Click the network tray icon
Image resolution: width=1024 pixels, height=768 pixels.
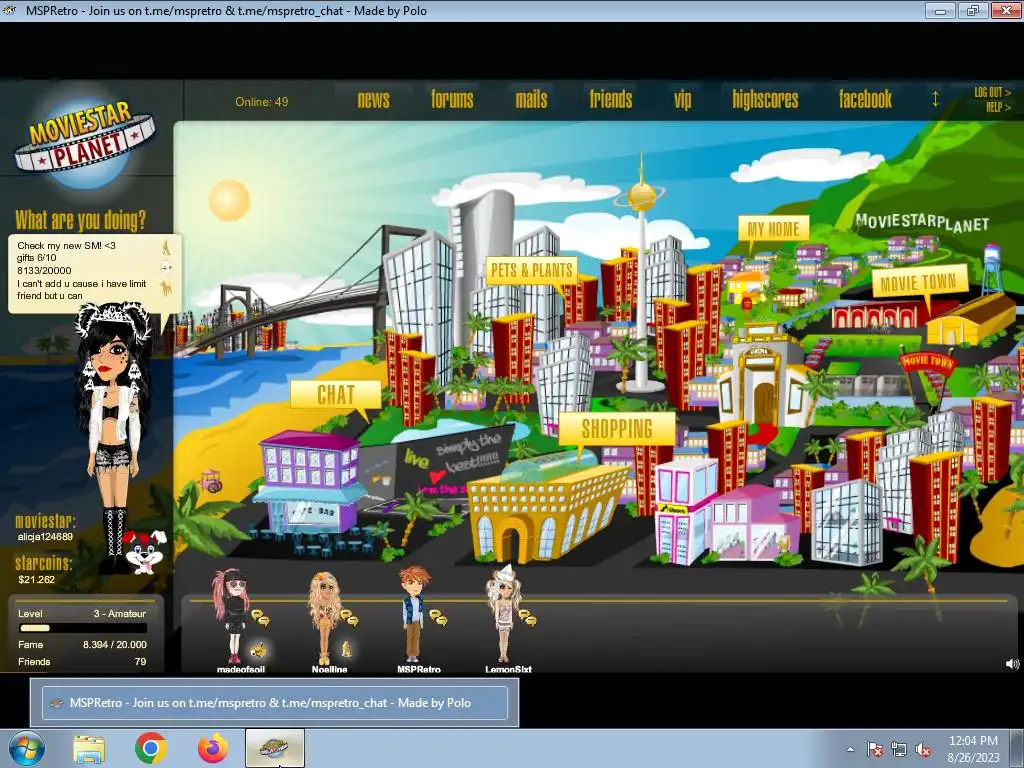pyautogui.click(x=899, y=749)
